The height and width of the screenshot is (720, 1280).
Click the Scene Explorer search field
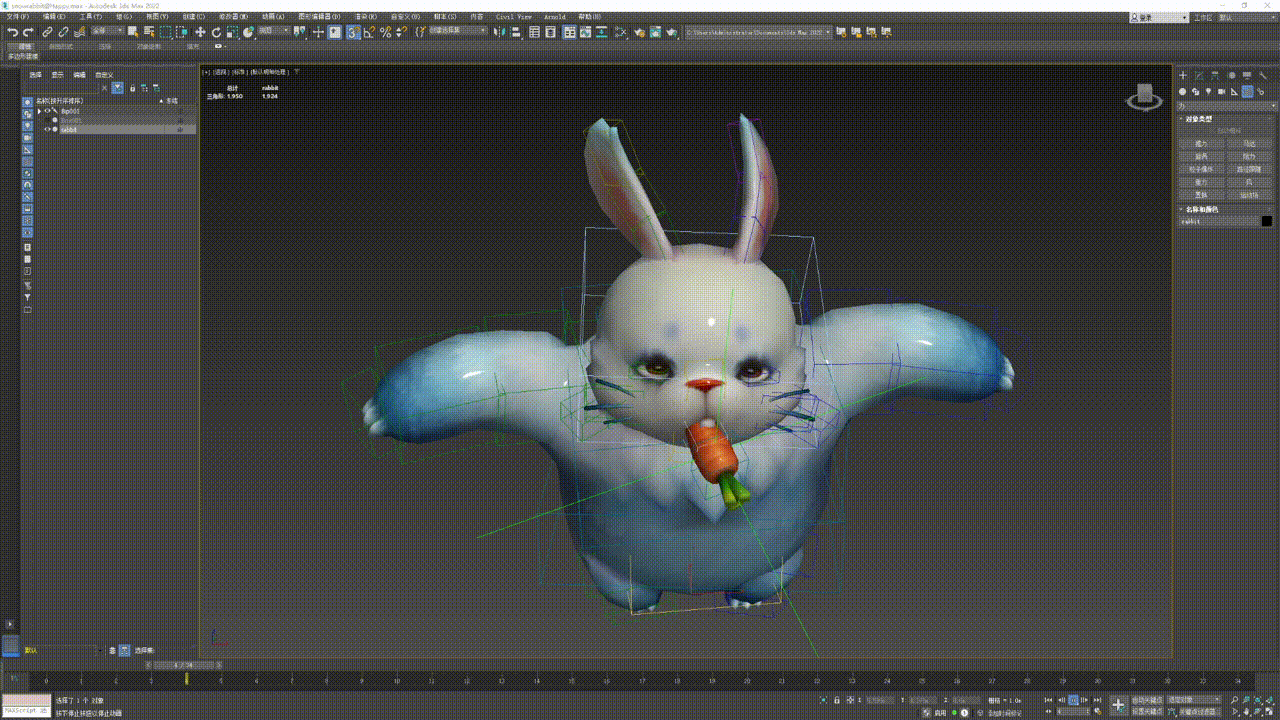(x=60, y=89)
